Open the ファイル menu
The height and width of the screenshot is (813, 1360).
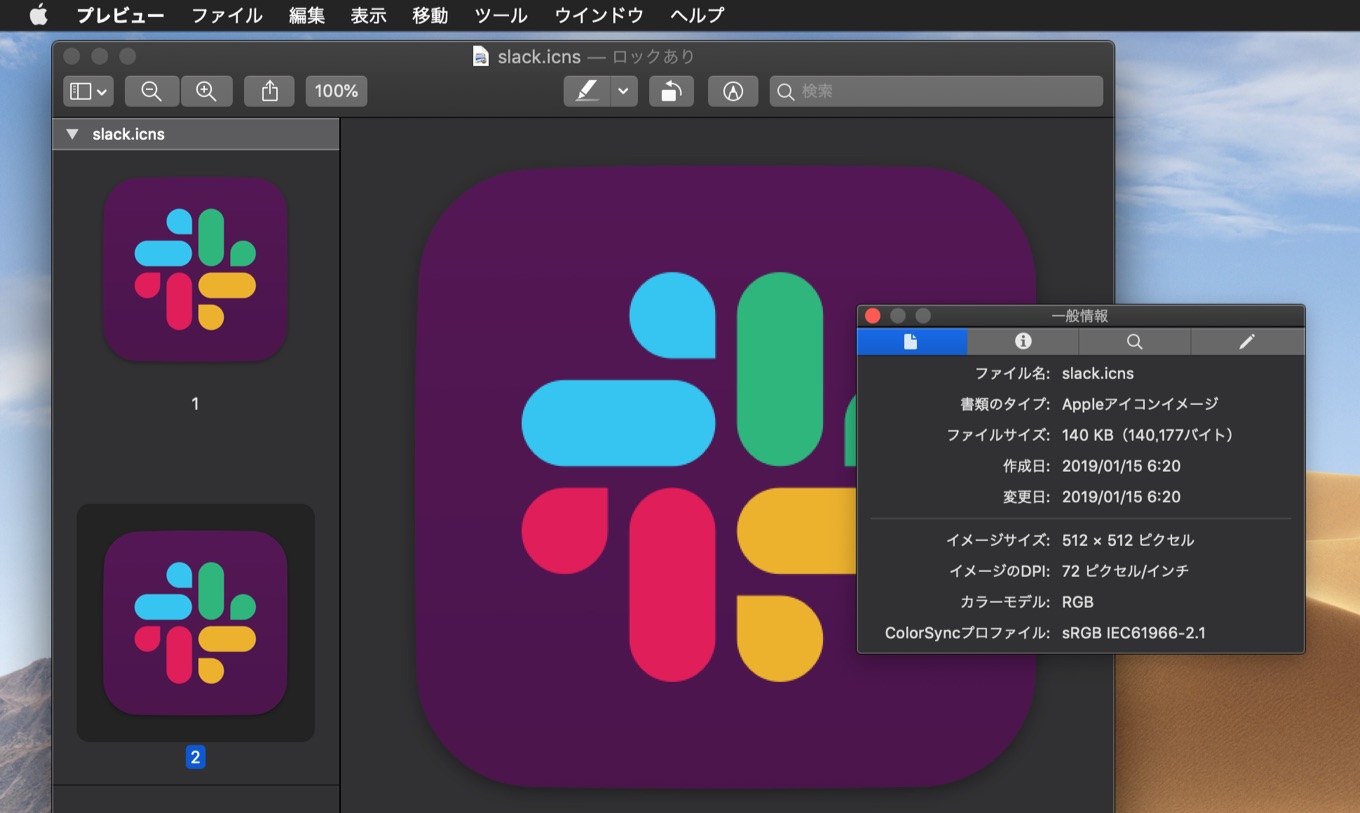tap(227, 15)
